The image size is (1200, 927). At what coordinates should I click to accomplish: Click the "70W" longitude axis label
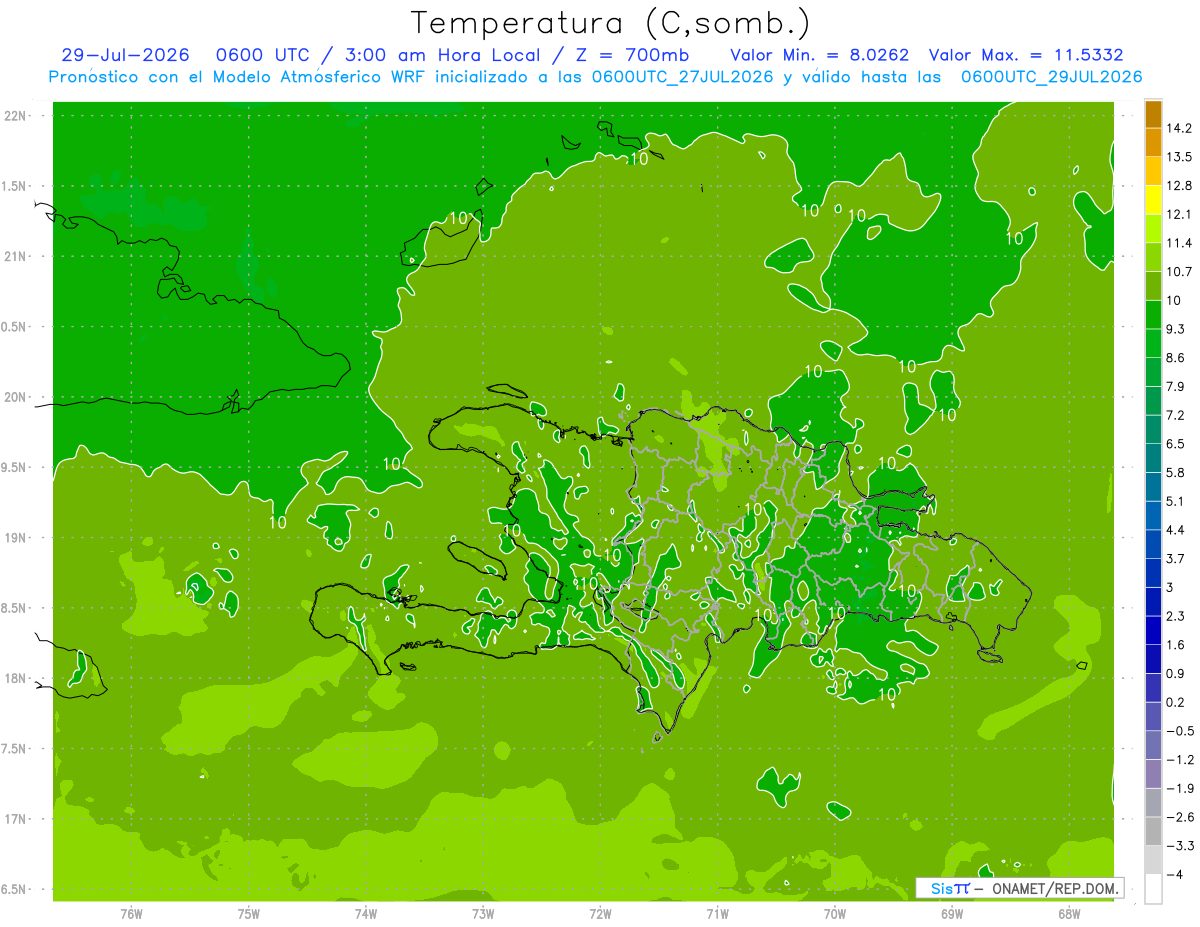tap(835, 913)
